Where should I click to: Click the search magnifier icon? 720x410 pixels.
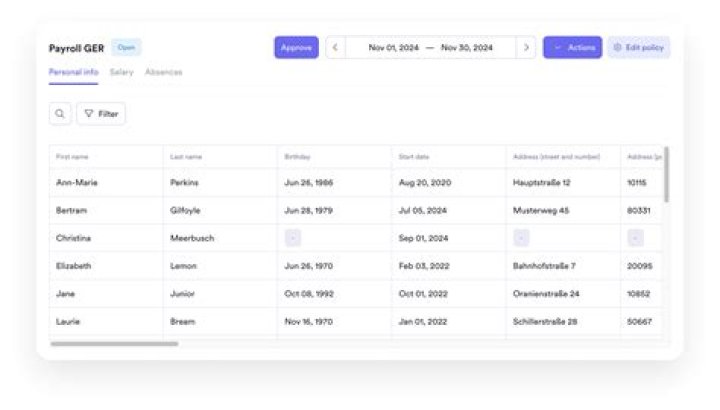(x=60, y=114)
